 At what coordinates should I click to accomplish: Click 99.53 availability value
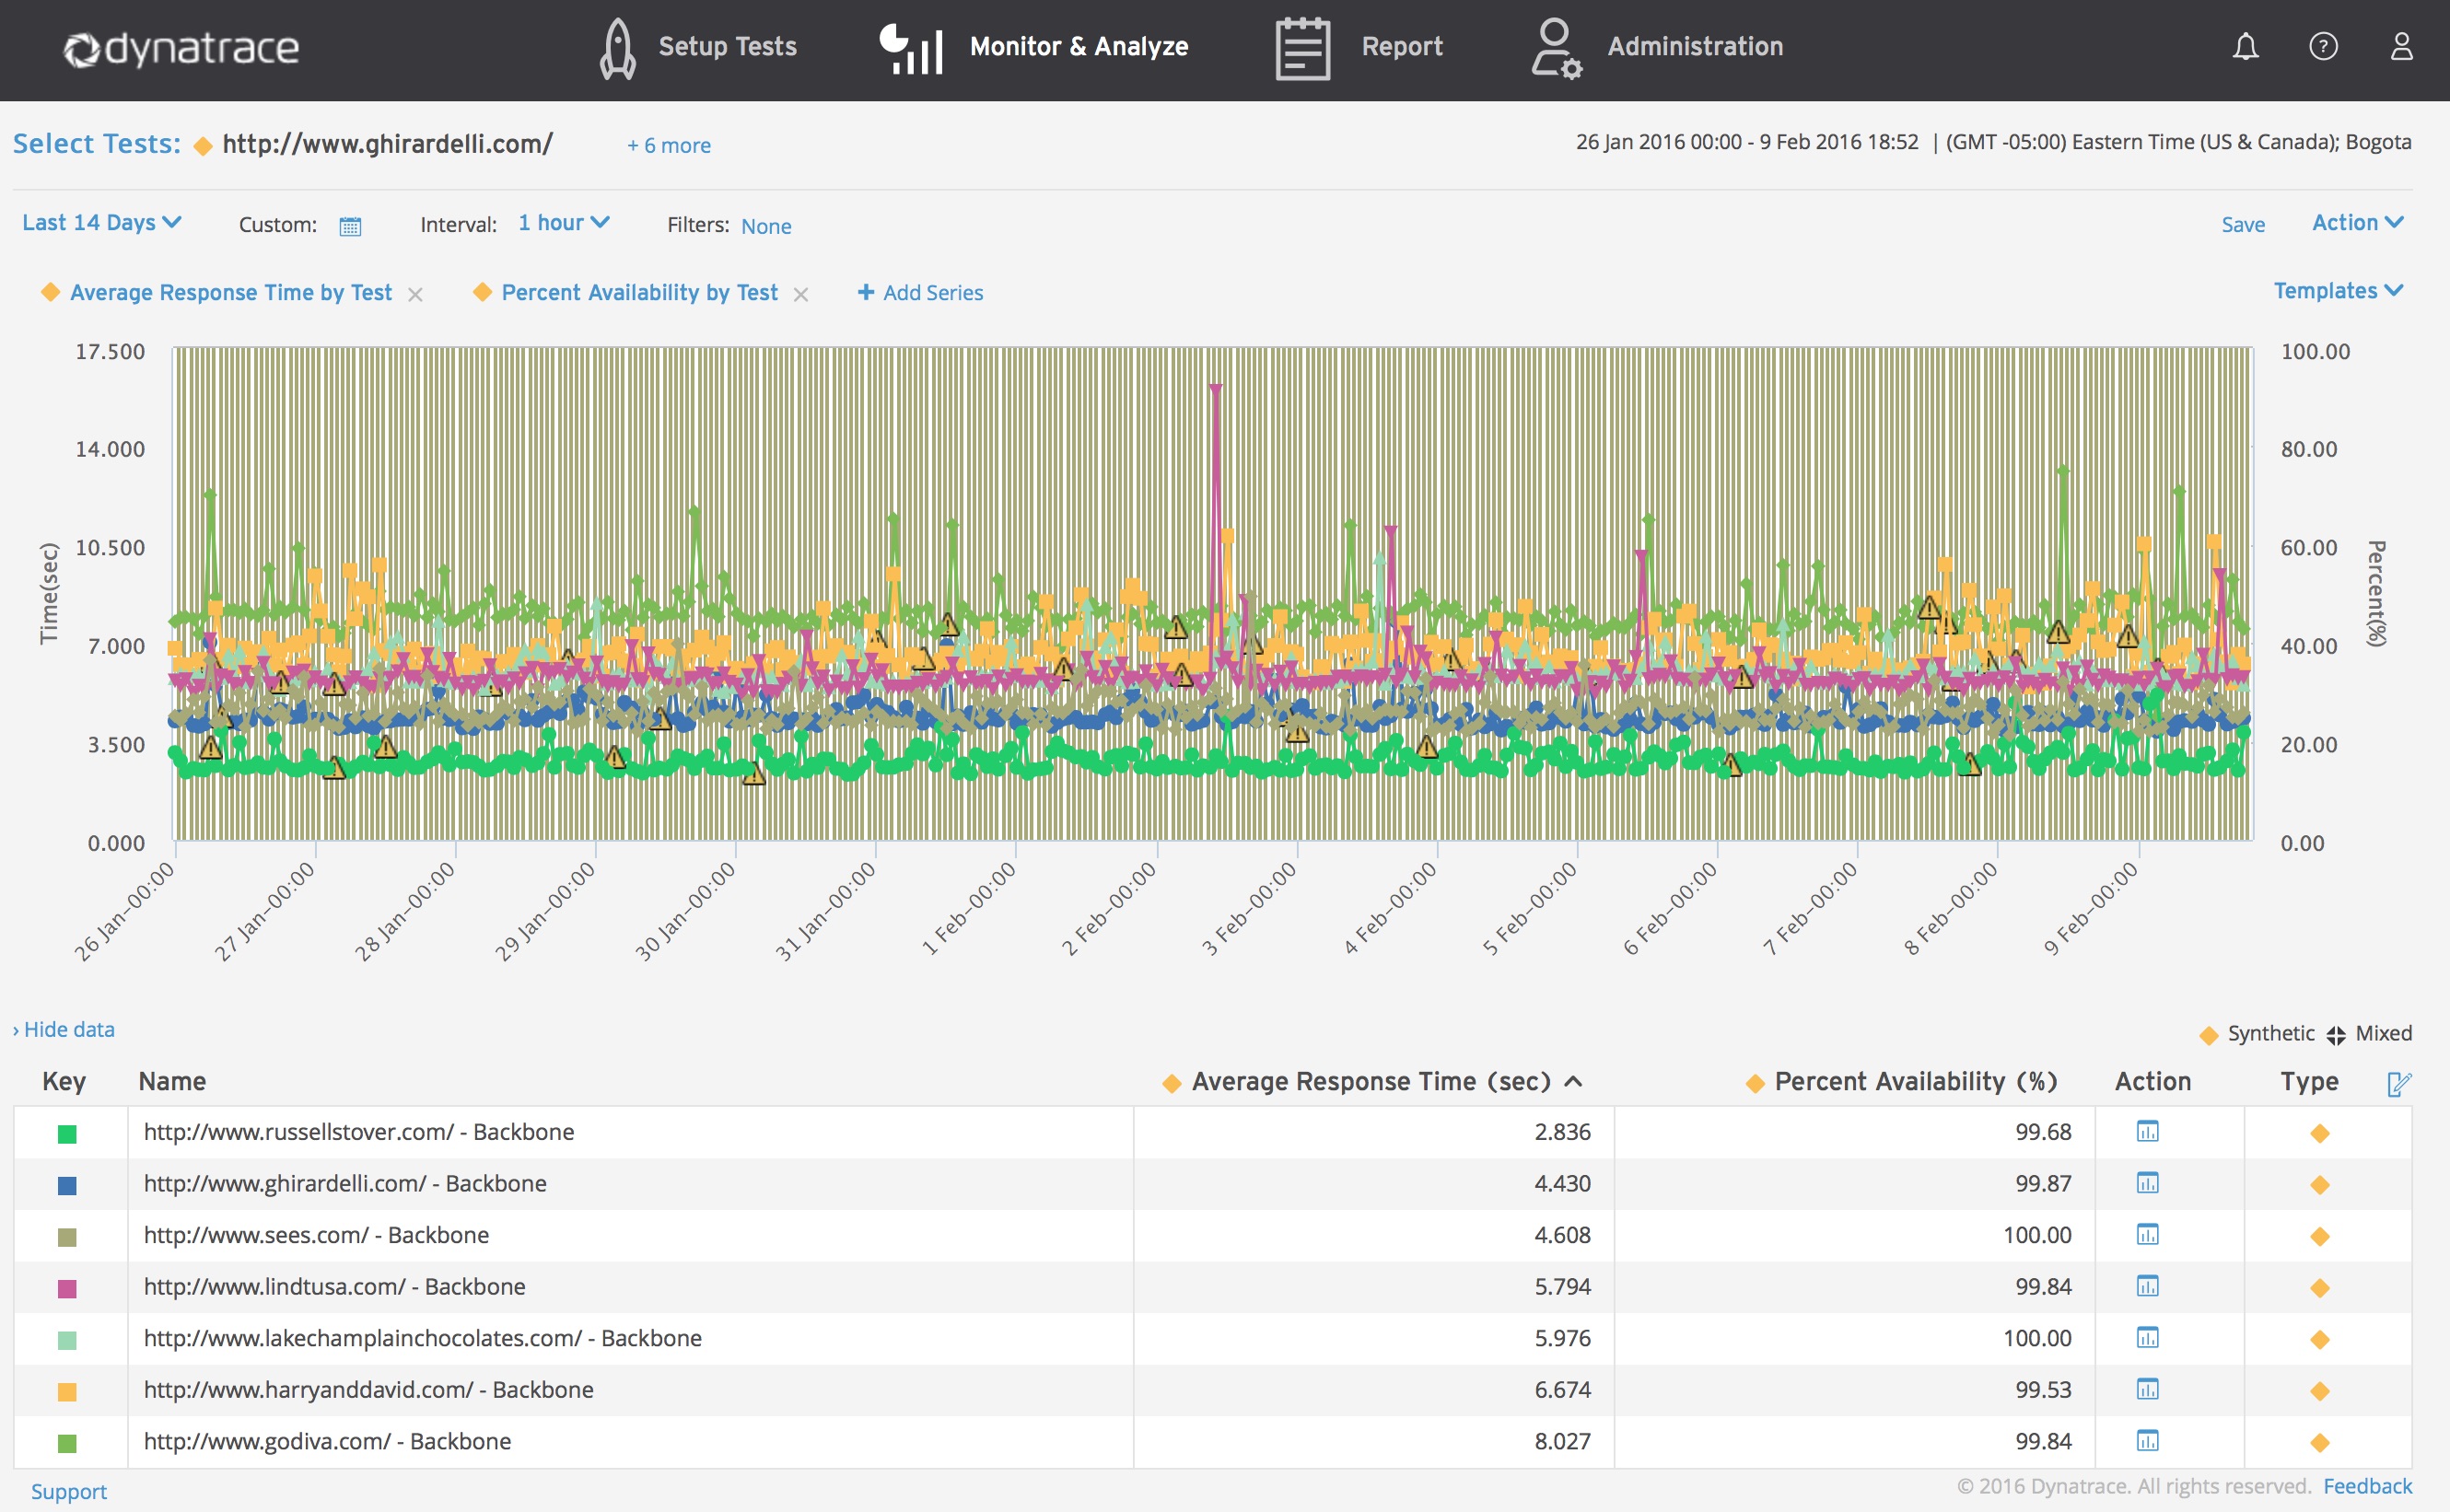tap(2043, 1390)
